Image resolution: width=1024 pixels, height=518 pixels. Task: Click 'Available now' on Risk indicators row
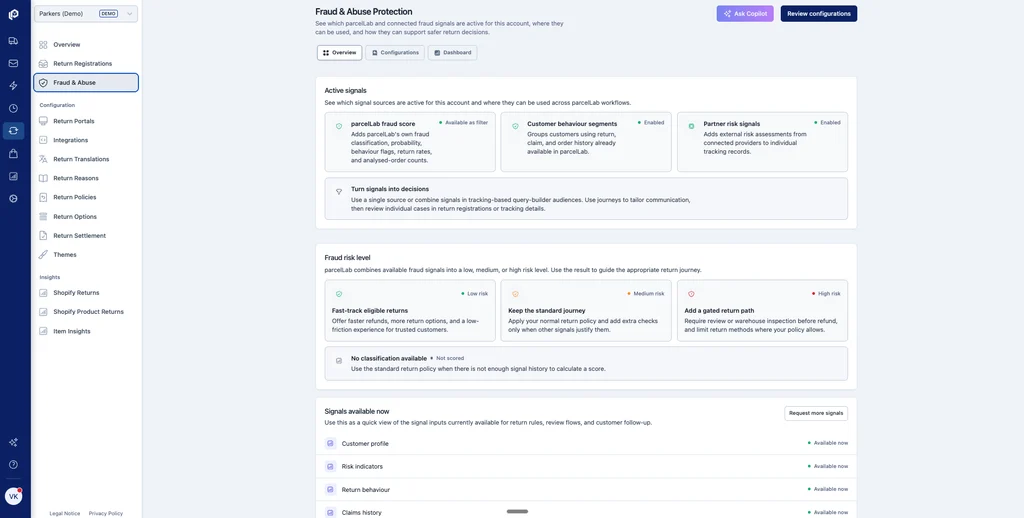tap(831, 466)
